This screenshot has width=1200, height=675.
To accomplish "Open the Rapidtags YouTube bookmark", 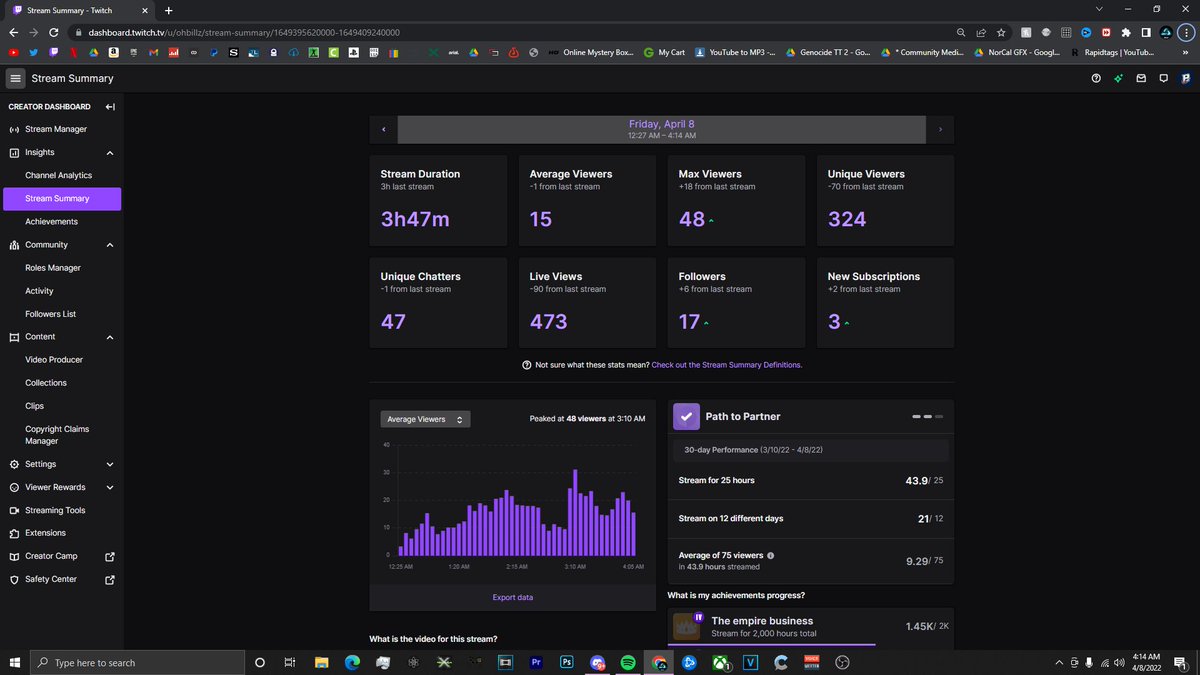I will tap(1111, 52).
